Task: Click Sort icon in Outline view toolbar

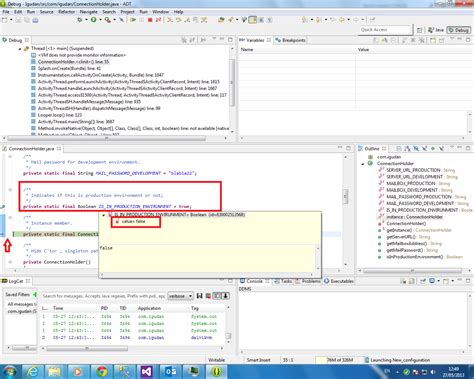Action: (407, 148)
